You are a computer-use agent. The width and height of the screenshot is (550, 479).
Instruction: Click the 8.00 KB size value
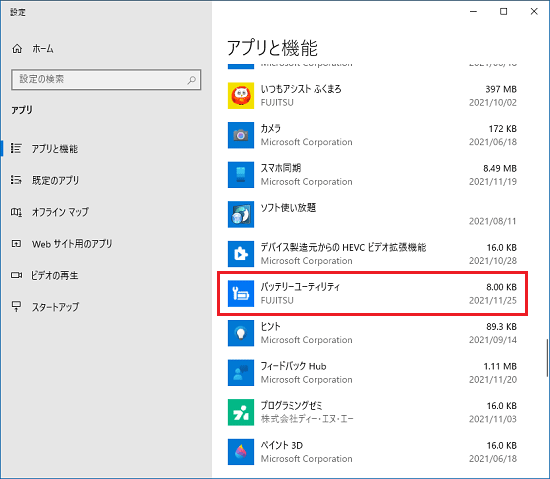[501, 287]
